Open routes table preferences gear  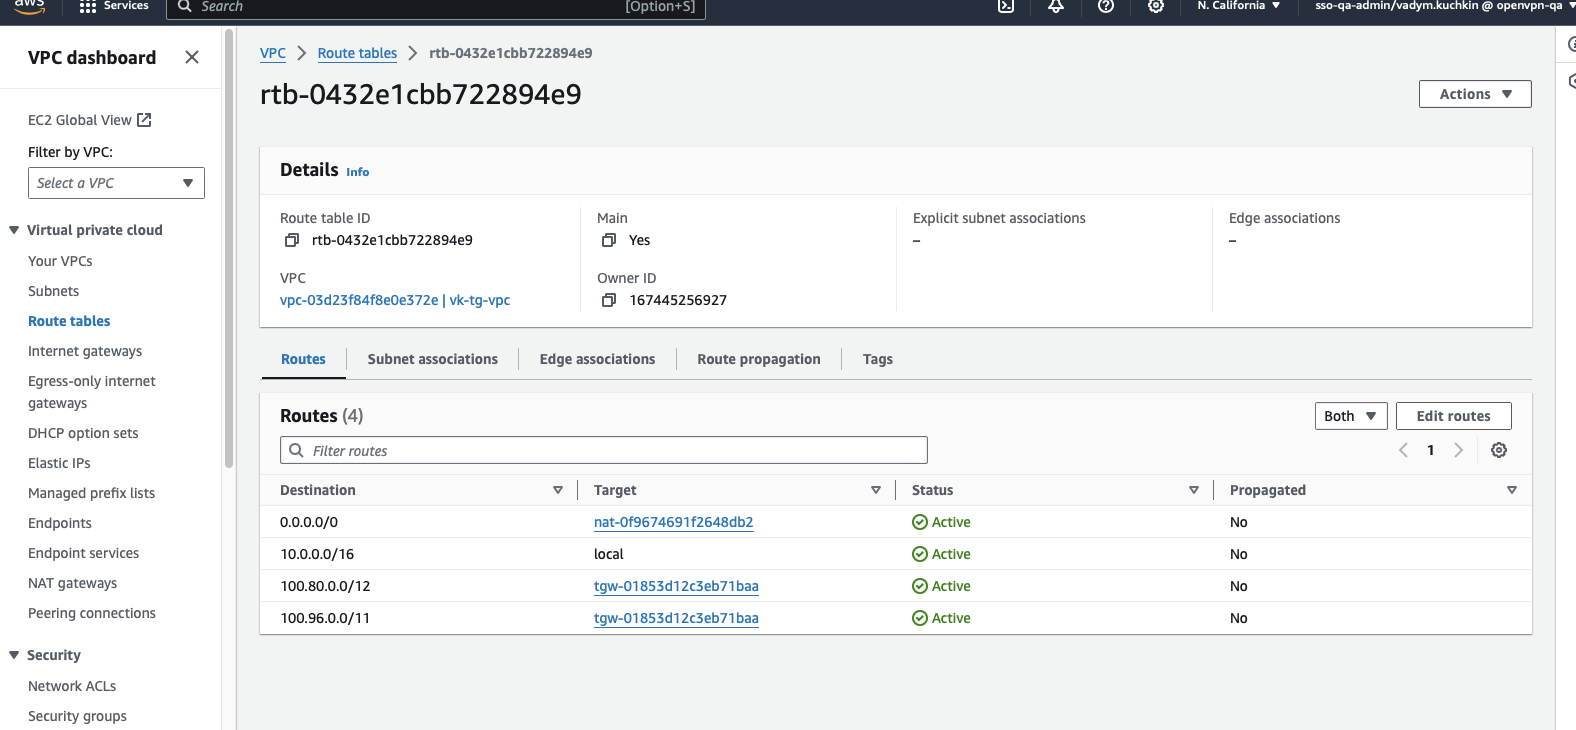[1498, 450]
